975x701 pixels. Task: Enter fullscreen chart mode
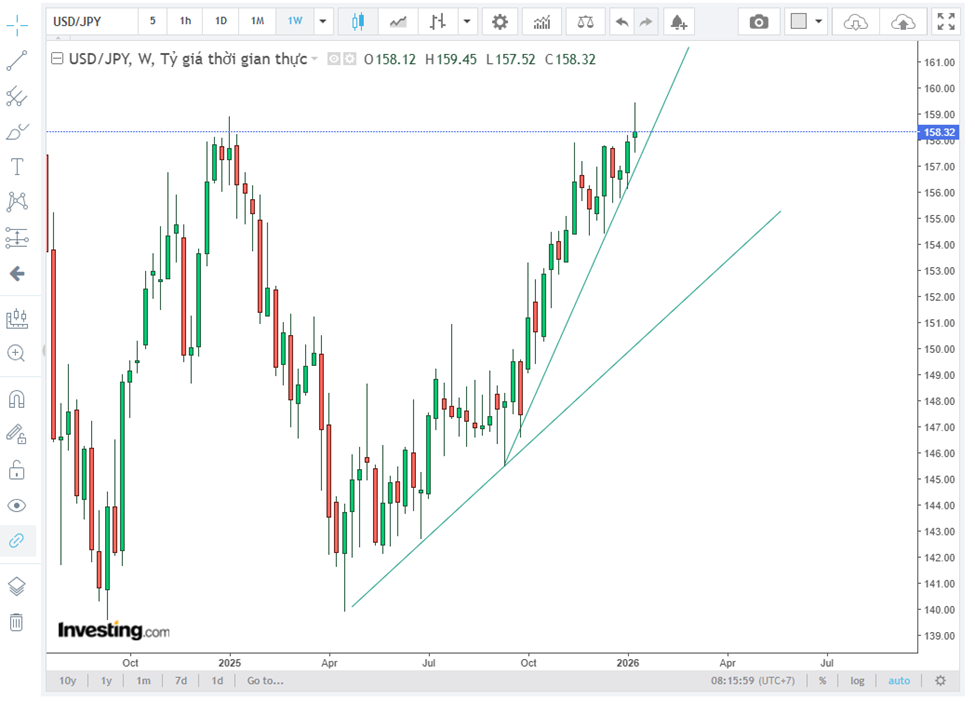click(x=946, y=22)
